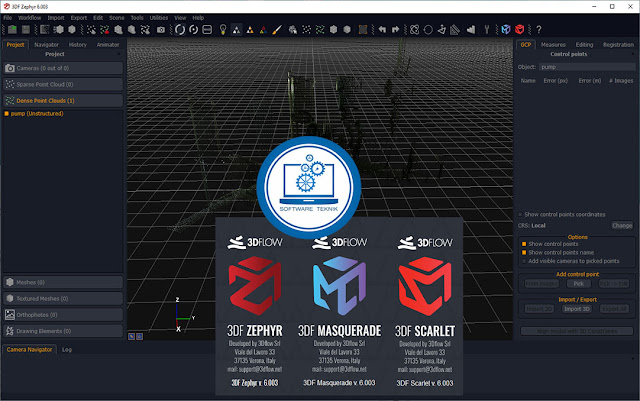640x401 pixels.
Task: Collapse the Dense Point Clouds (1) section
Action: 63,100
